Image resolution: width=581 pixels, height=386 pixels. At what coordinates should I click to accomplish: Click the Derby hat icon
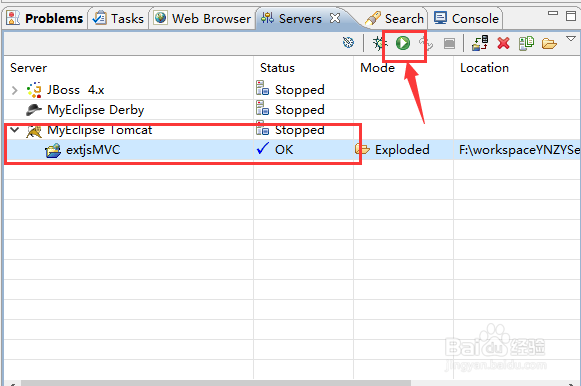point(34,110)
